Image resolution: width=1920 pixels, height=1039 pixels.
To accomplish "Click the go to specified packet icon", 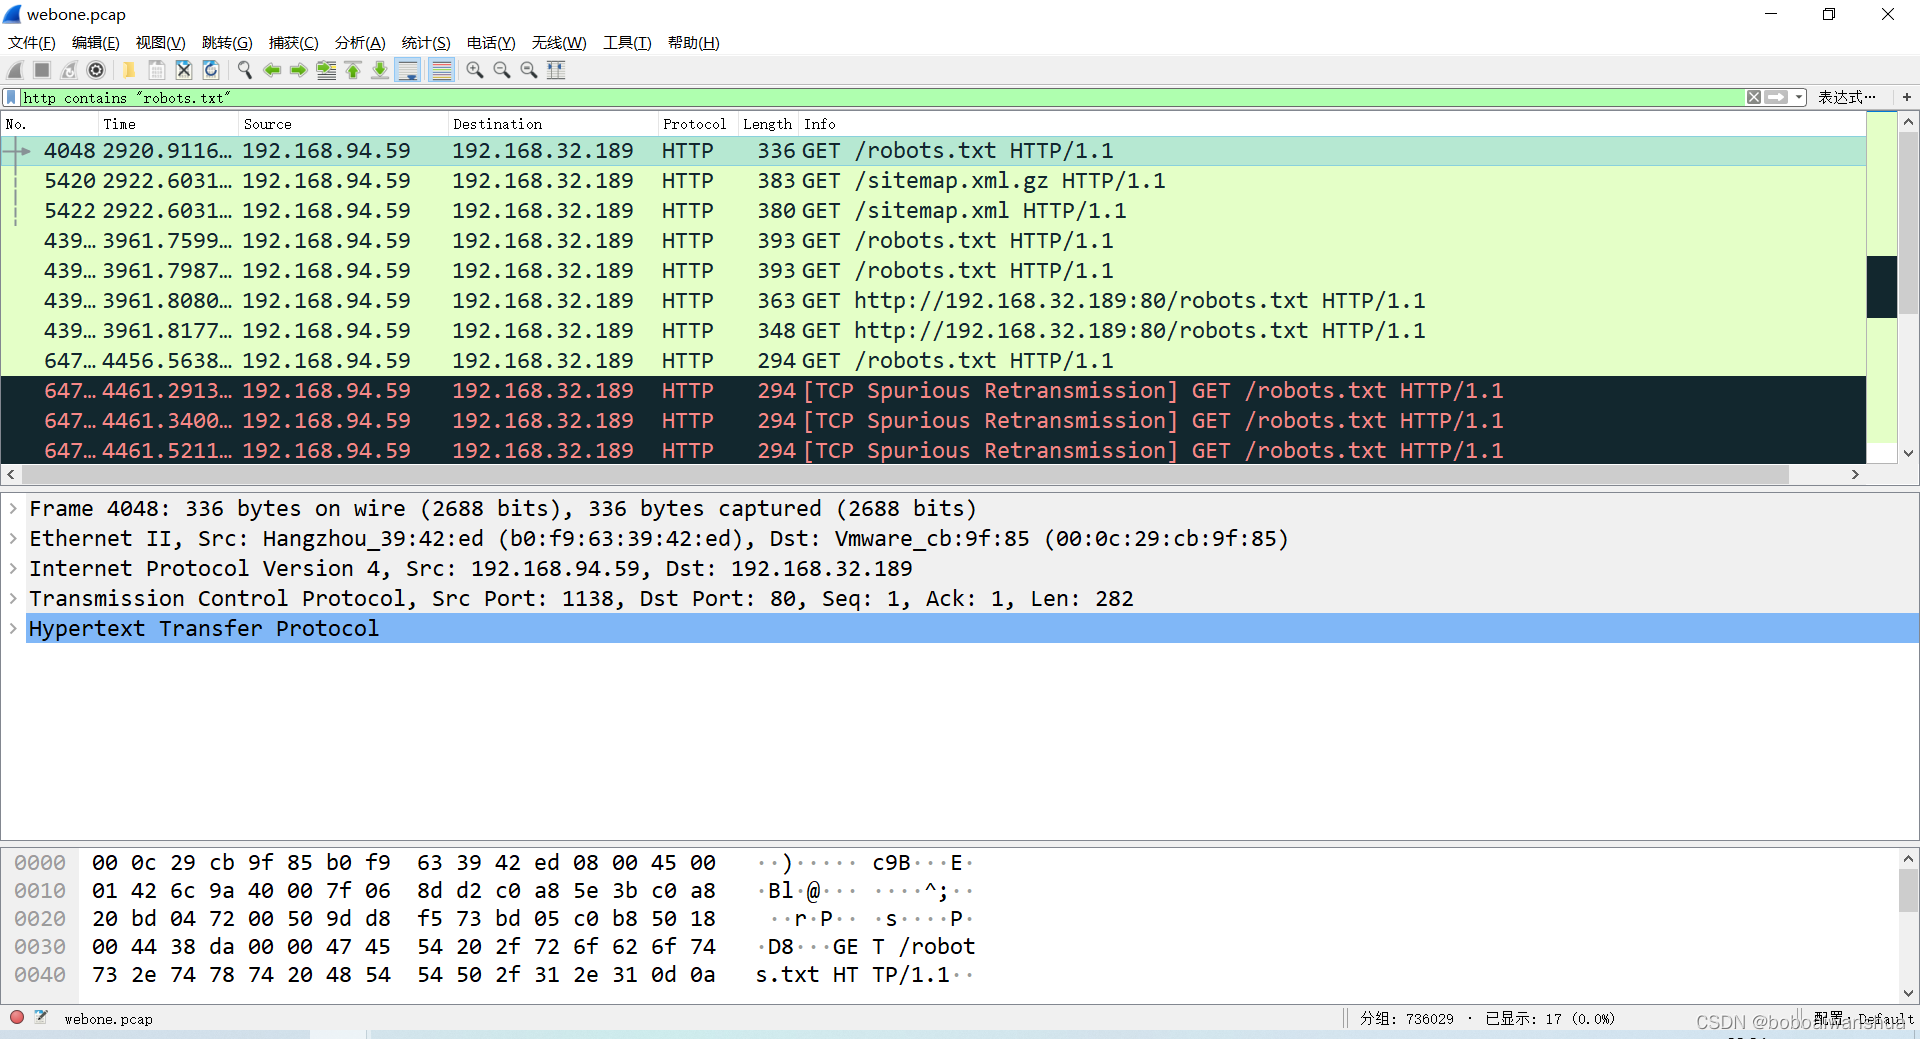I will 326,70.
